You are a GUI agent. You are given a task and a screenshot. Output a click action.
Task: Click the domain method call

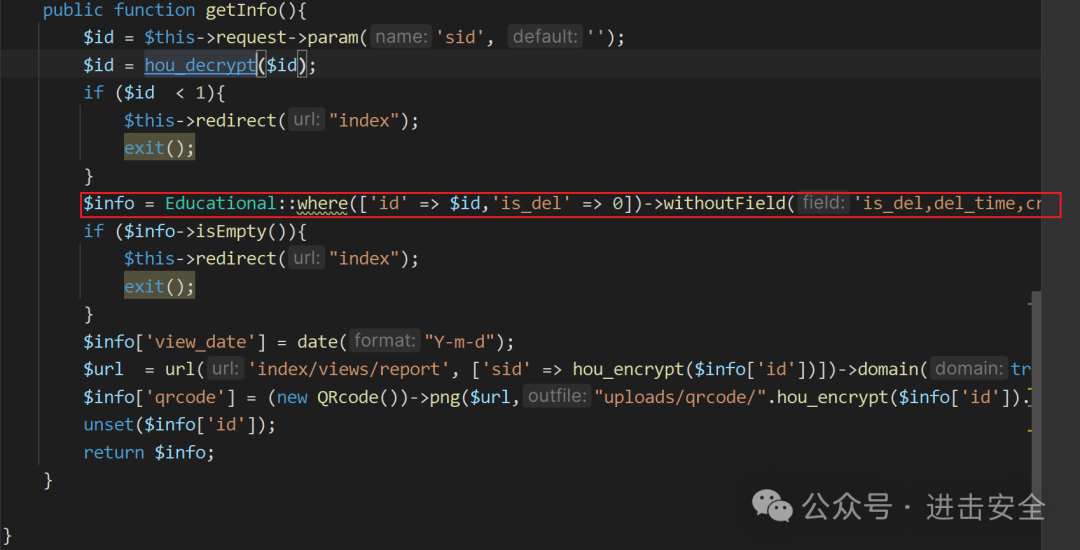pyautogui.click(x=888, y=369)
